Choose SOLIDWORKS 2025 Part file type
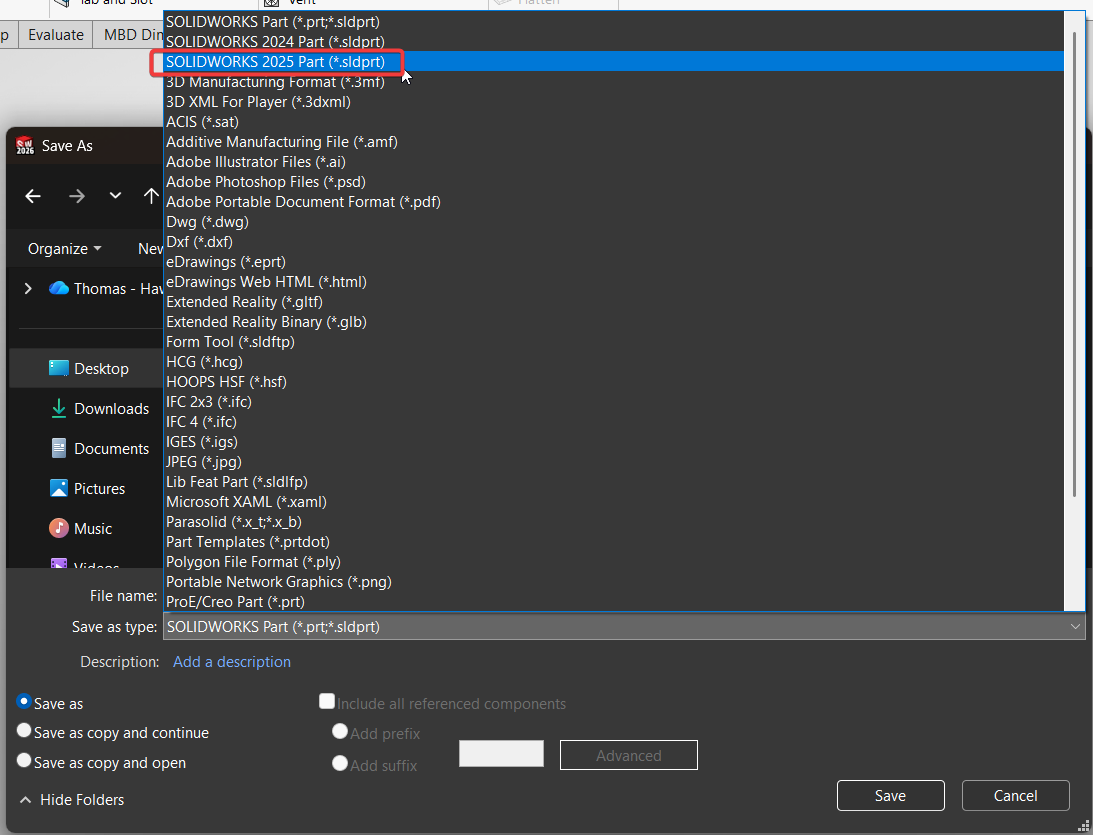 pyautogui.click(x=613, y=61)
